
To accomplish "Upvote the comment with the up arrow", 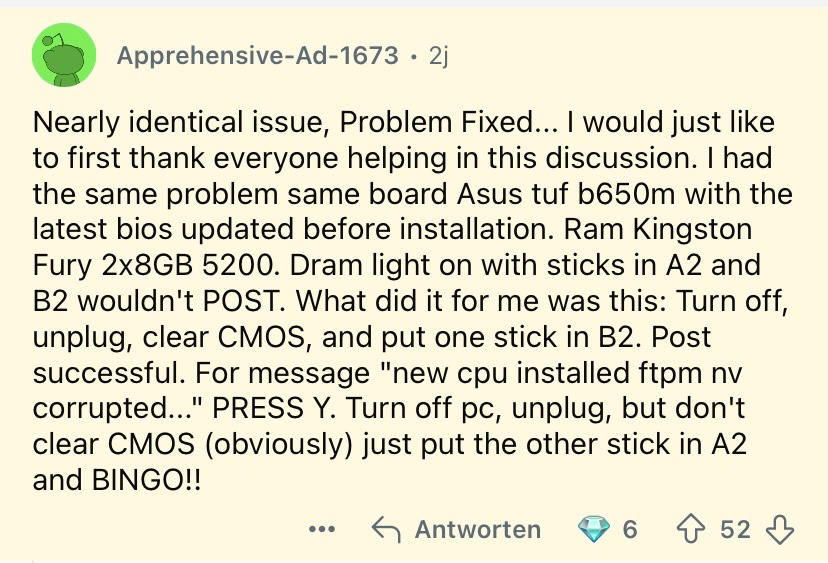I will pos(691,529).
